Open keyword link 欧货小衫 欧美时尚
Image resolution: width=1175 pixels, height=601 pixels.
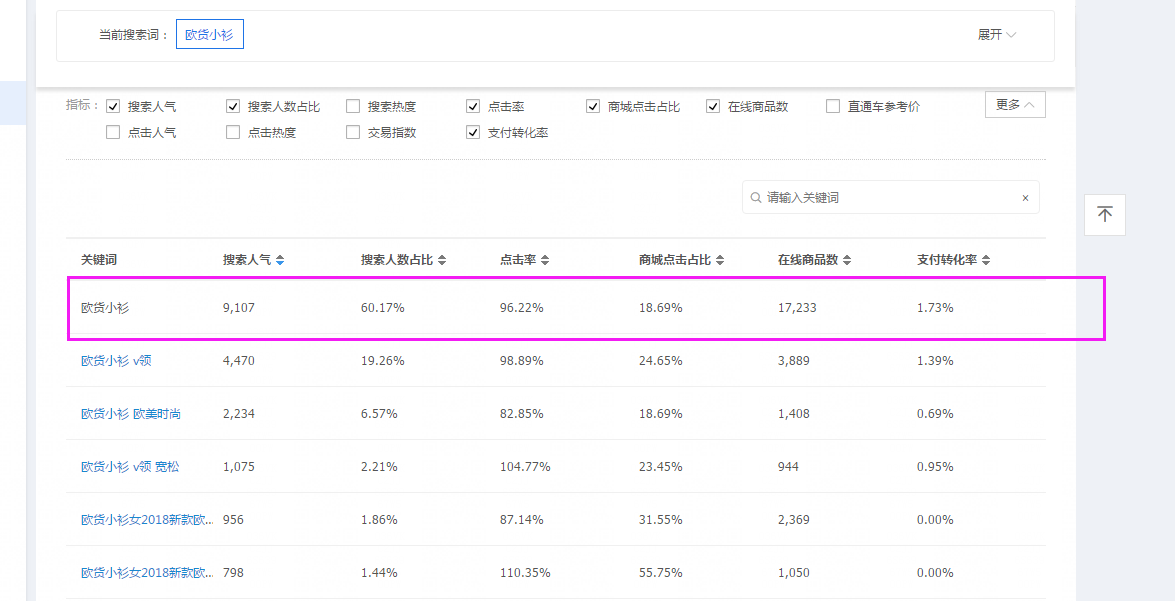pos(131,414)
